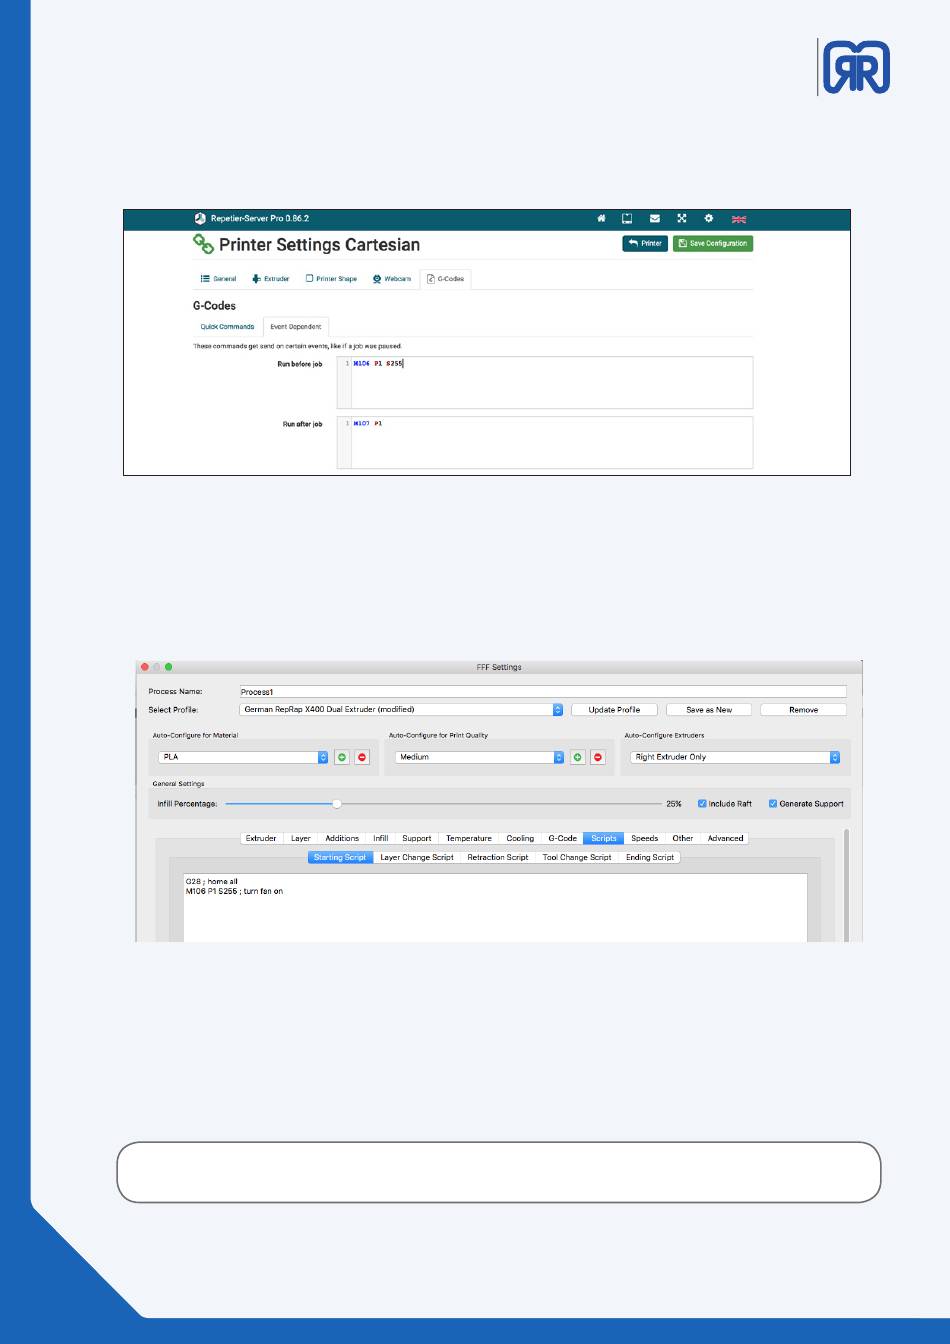Select the Tool Change Script tab

click(x=577, y=857)
